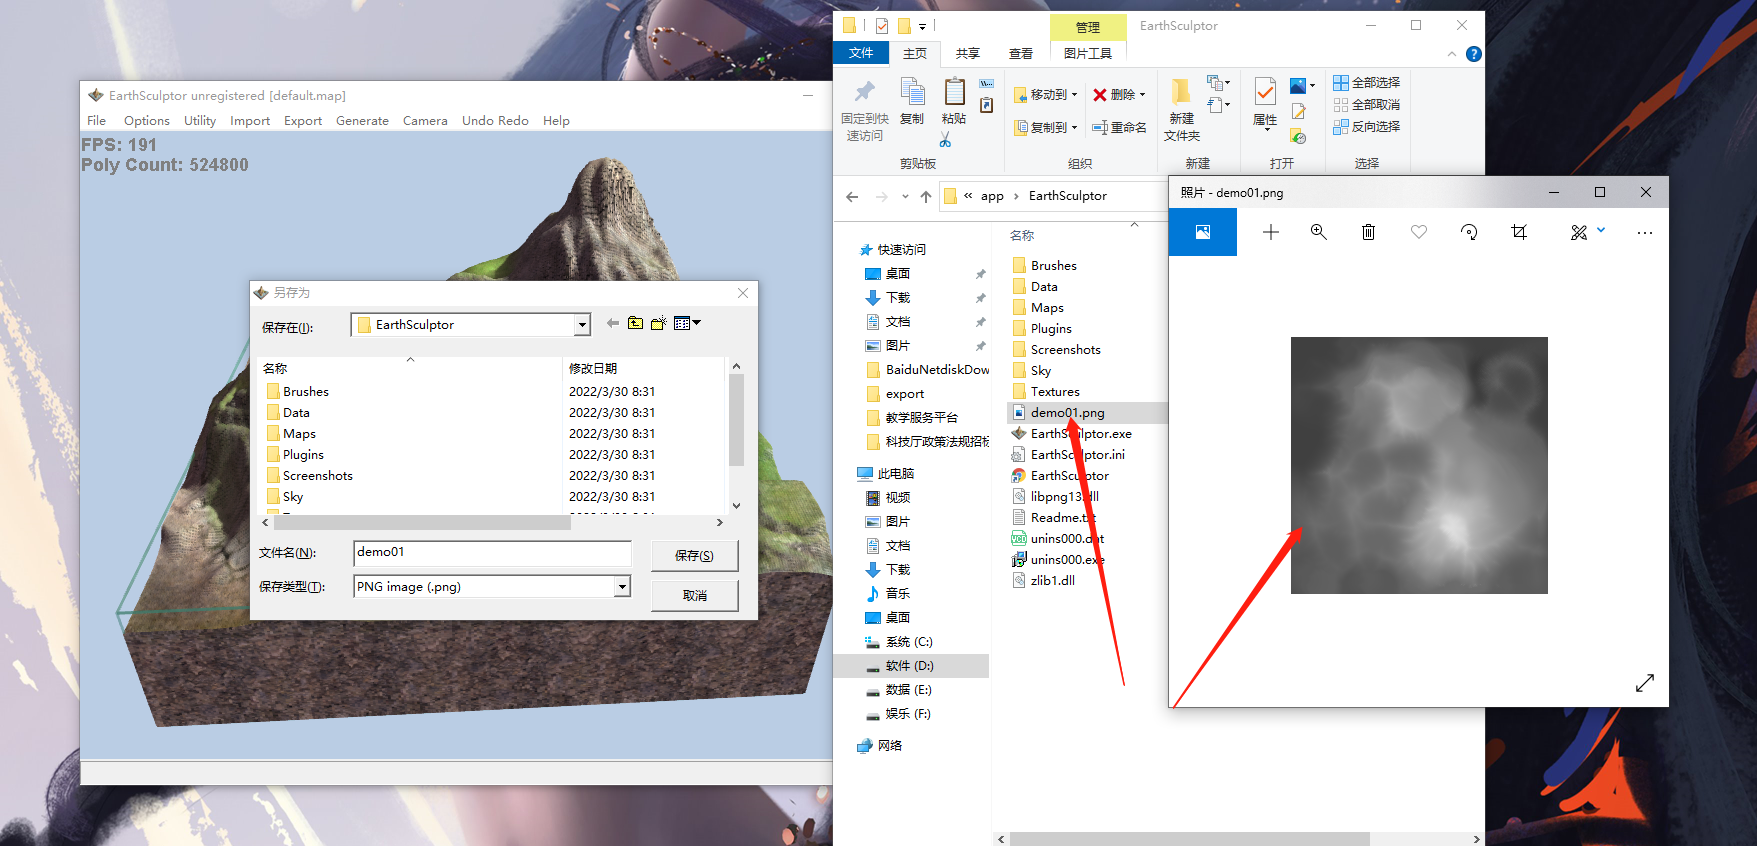Open the edit and create tool in Photos
This screenshot has height=846, width=1757.
pos(1579,232)
